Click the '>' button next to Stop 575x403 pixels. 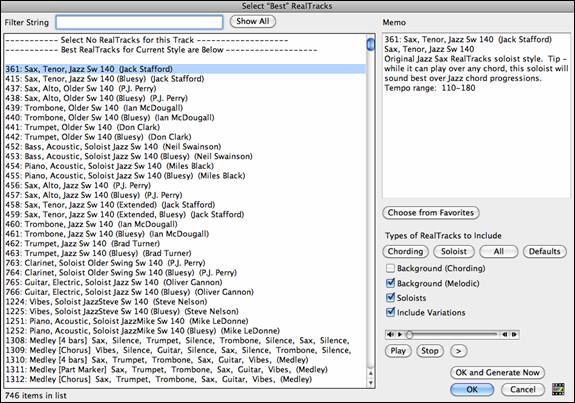458,351
